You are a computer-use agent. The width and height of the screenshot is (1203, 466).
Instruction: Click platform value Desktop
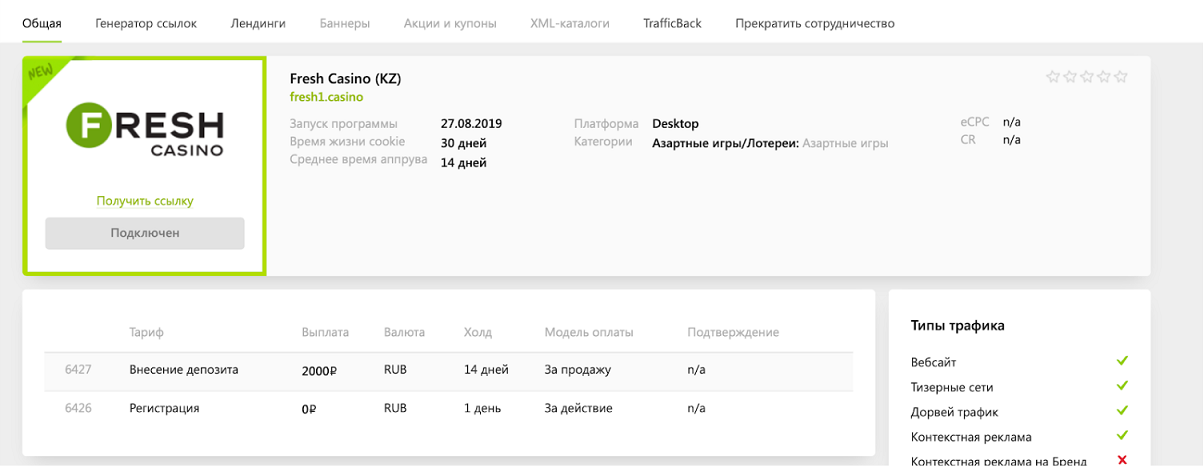coord(675,124)
